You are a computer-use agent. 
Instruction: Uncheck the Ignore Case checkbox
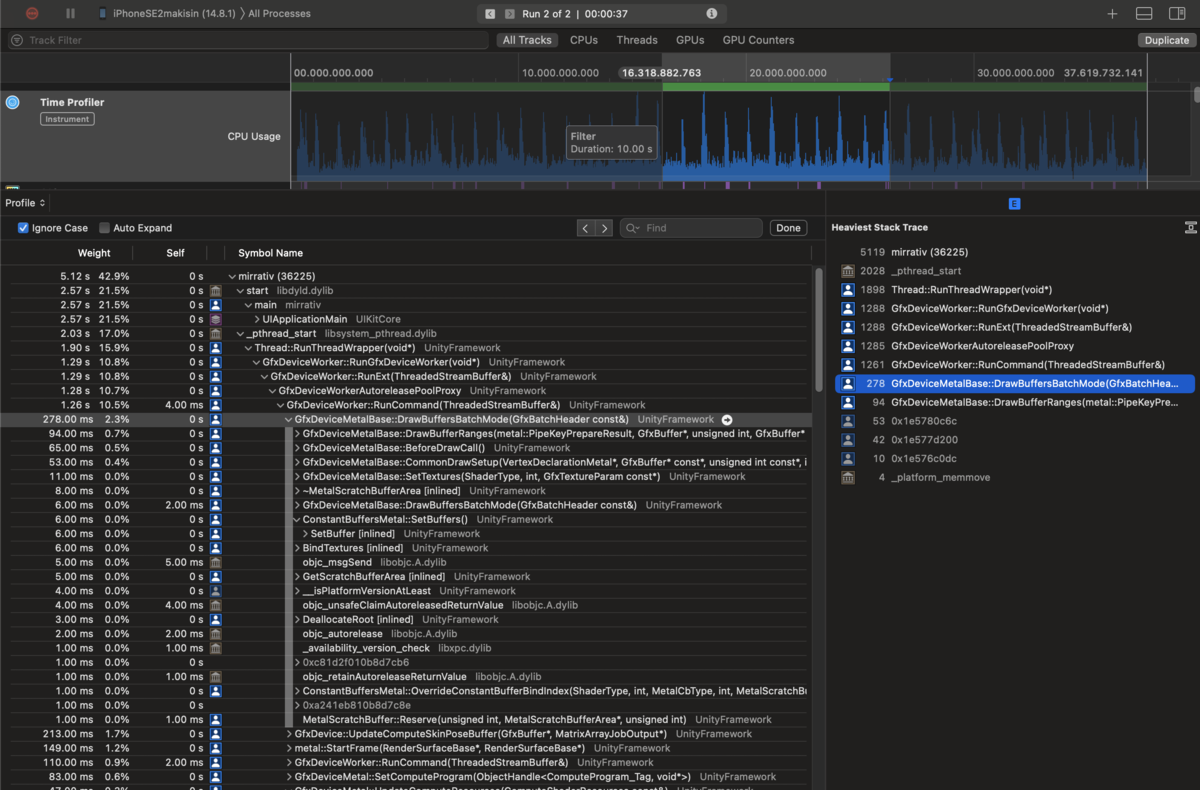click(23, 228)
